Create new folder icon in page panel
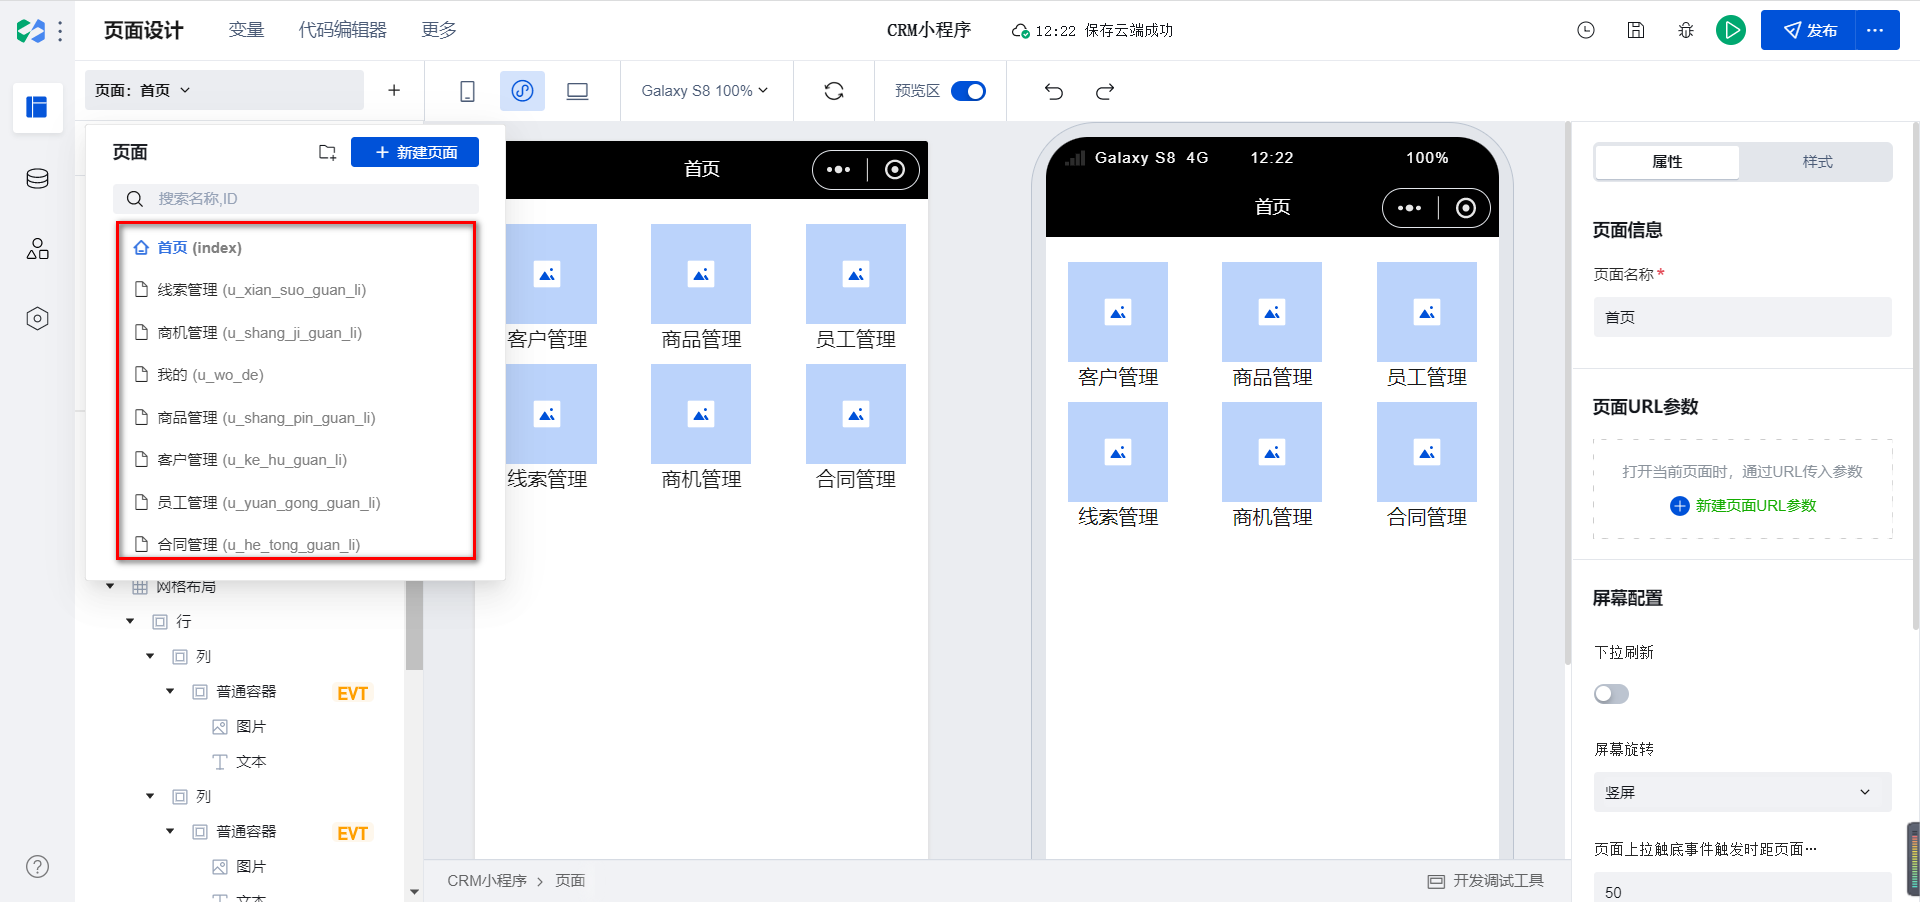 click(x=327, y=152)
